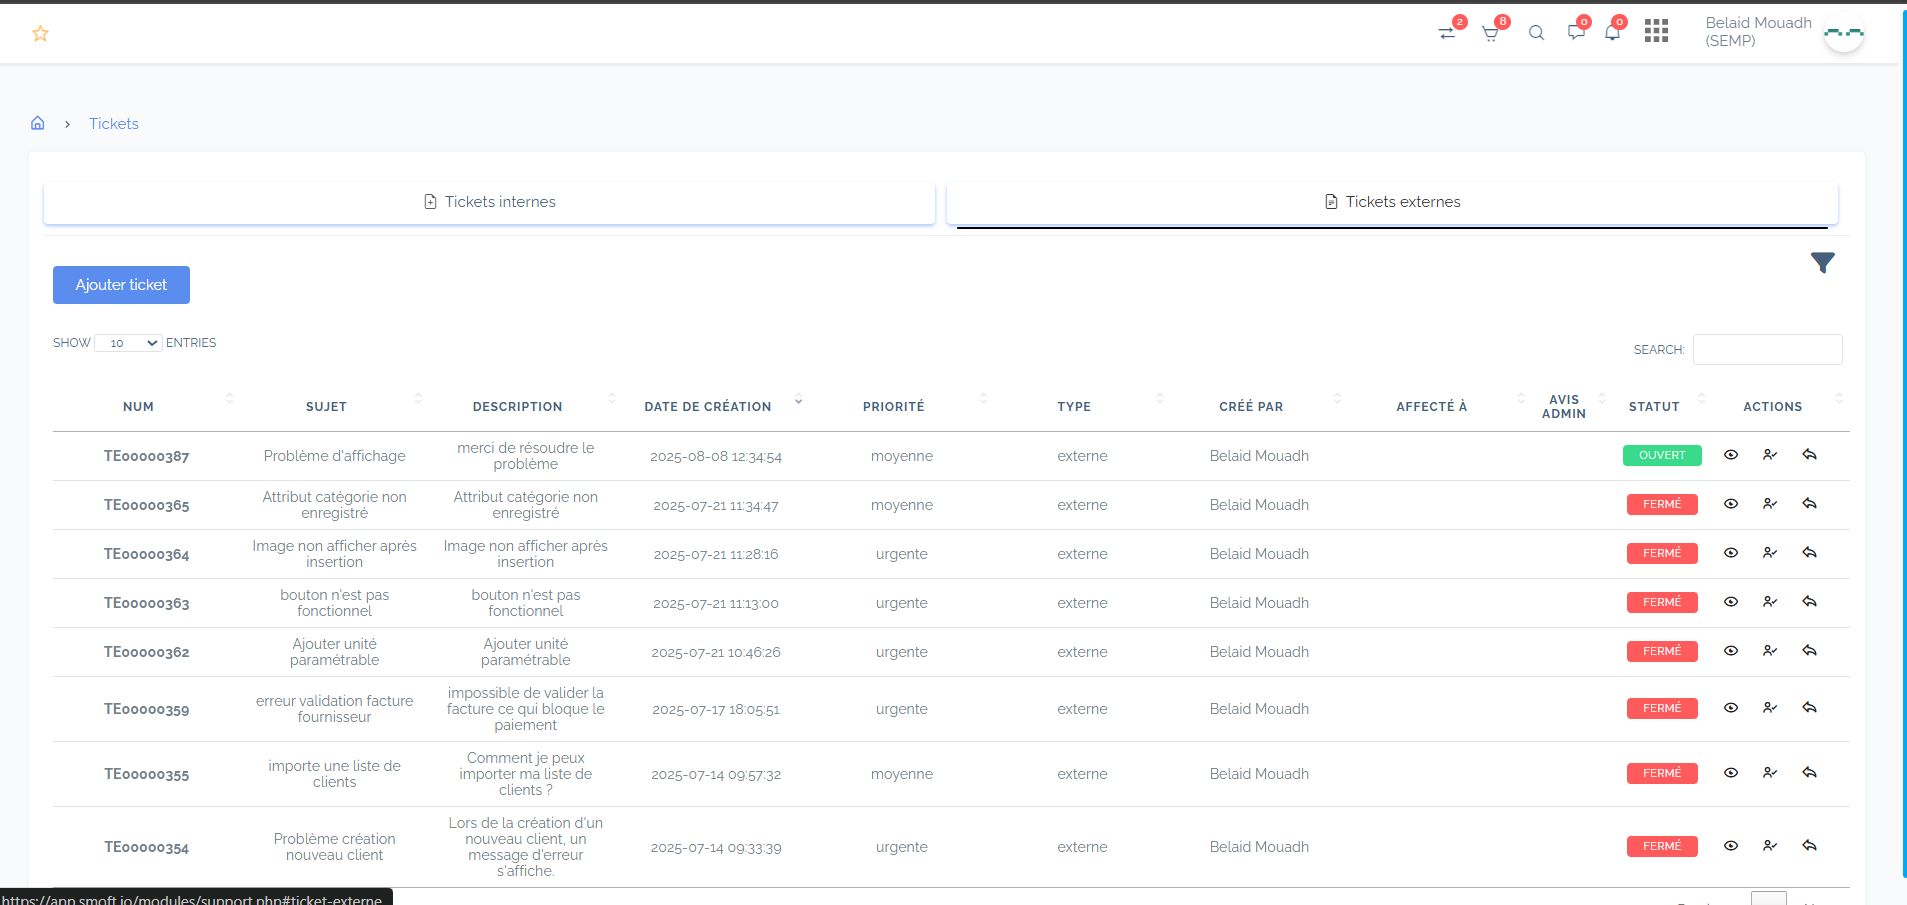Image resolution: width=1907 pixels, height=905 pixels.
Task: Assign ticket TE00000364 using user icon
Action: (1770, 553)
